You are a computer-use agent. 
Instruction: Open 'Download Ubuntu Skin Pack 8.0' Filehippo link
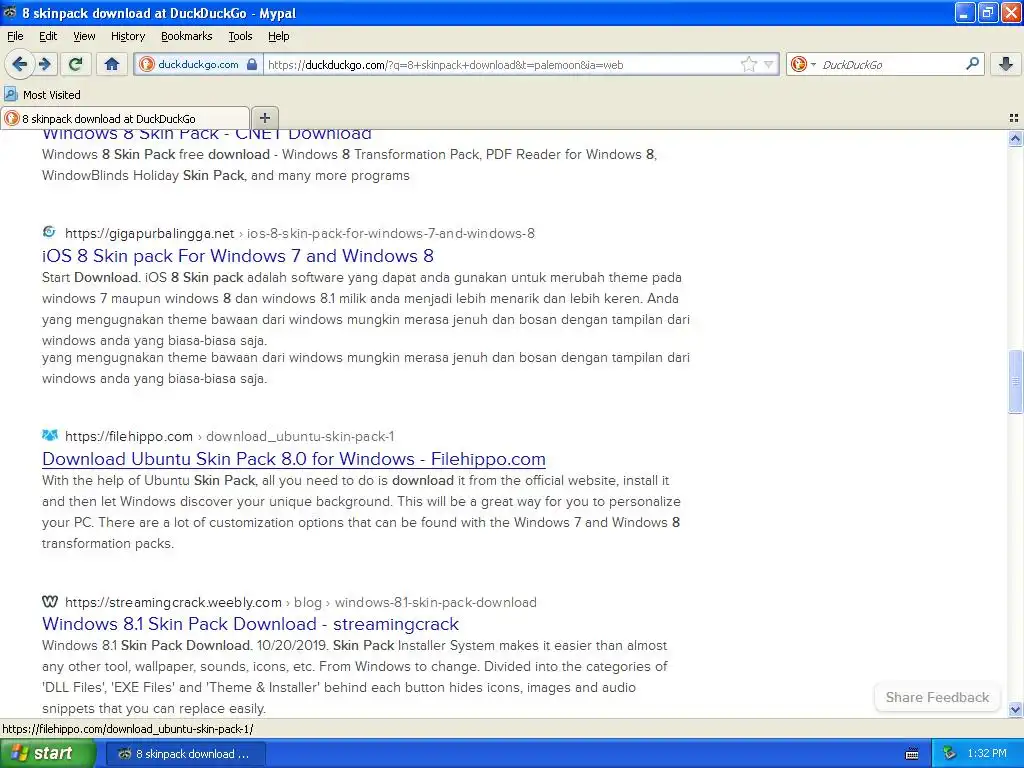pos(293,458)
